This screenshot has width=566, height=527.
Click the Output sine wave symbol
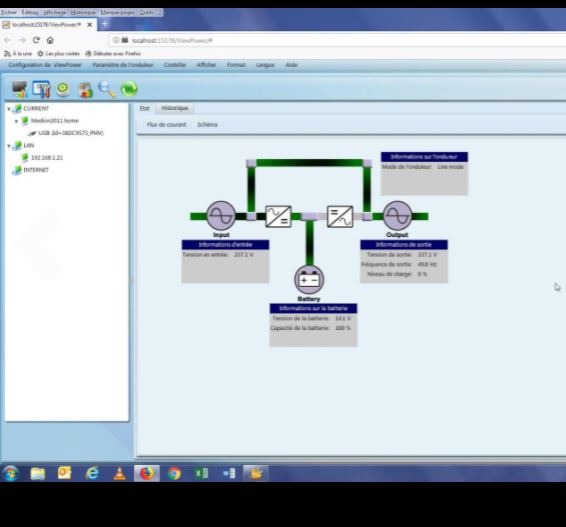(x=397, y=216)
